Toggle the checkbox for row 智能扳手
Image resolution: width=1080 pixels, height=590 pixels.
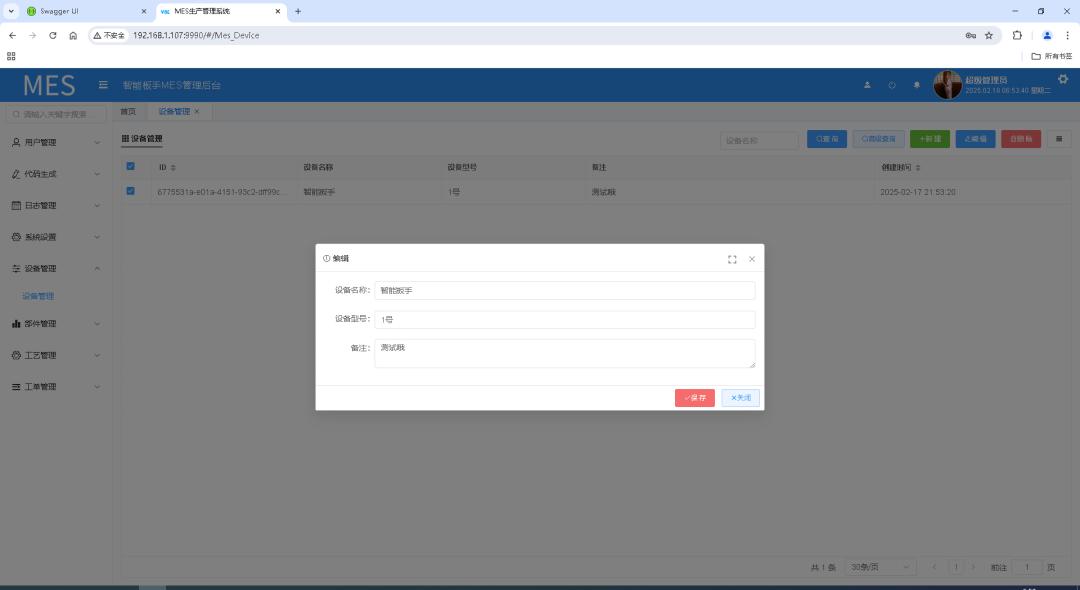(x=130, y=191)
